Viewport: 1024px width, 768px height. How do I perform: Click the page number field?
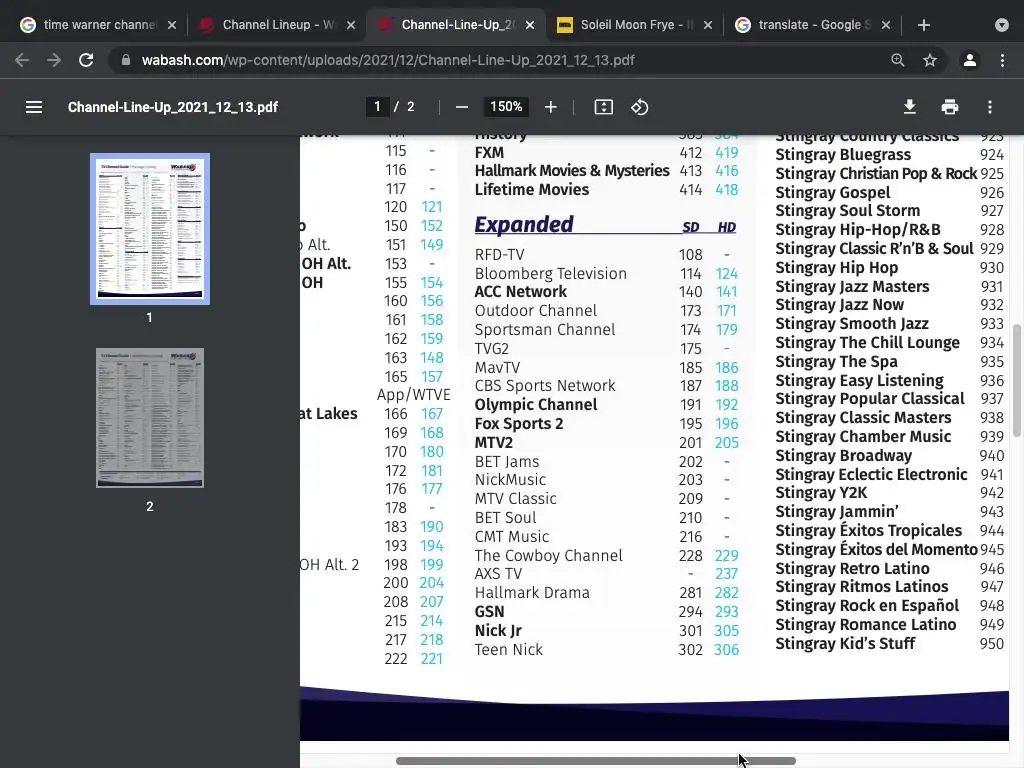[377, 106]
